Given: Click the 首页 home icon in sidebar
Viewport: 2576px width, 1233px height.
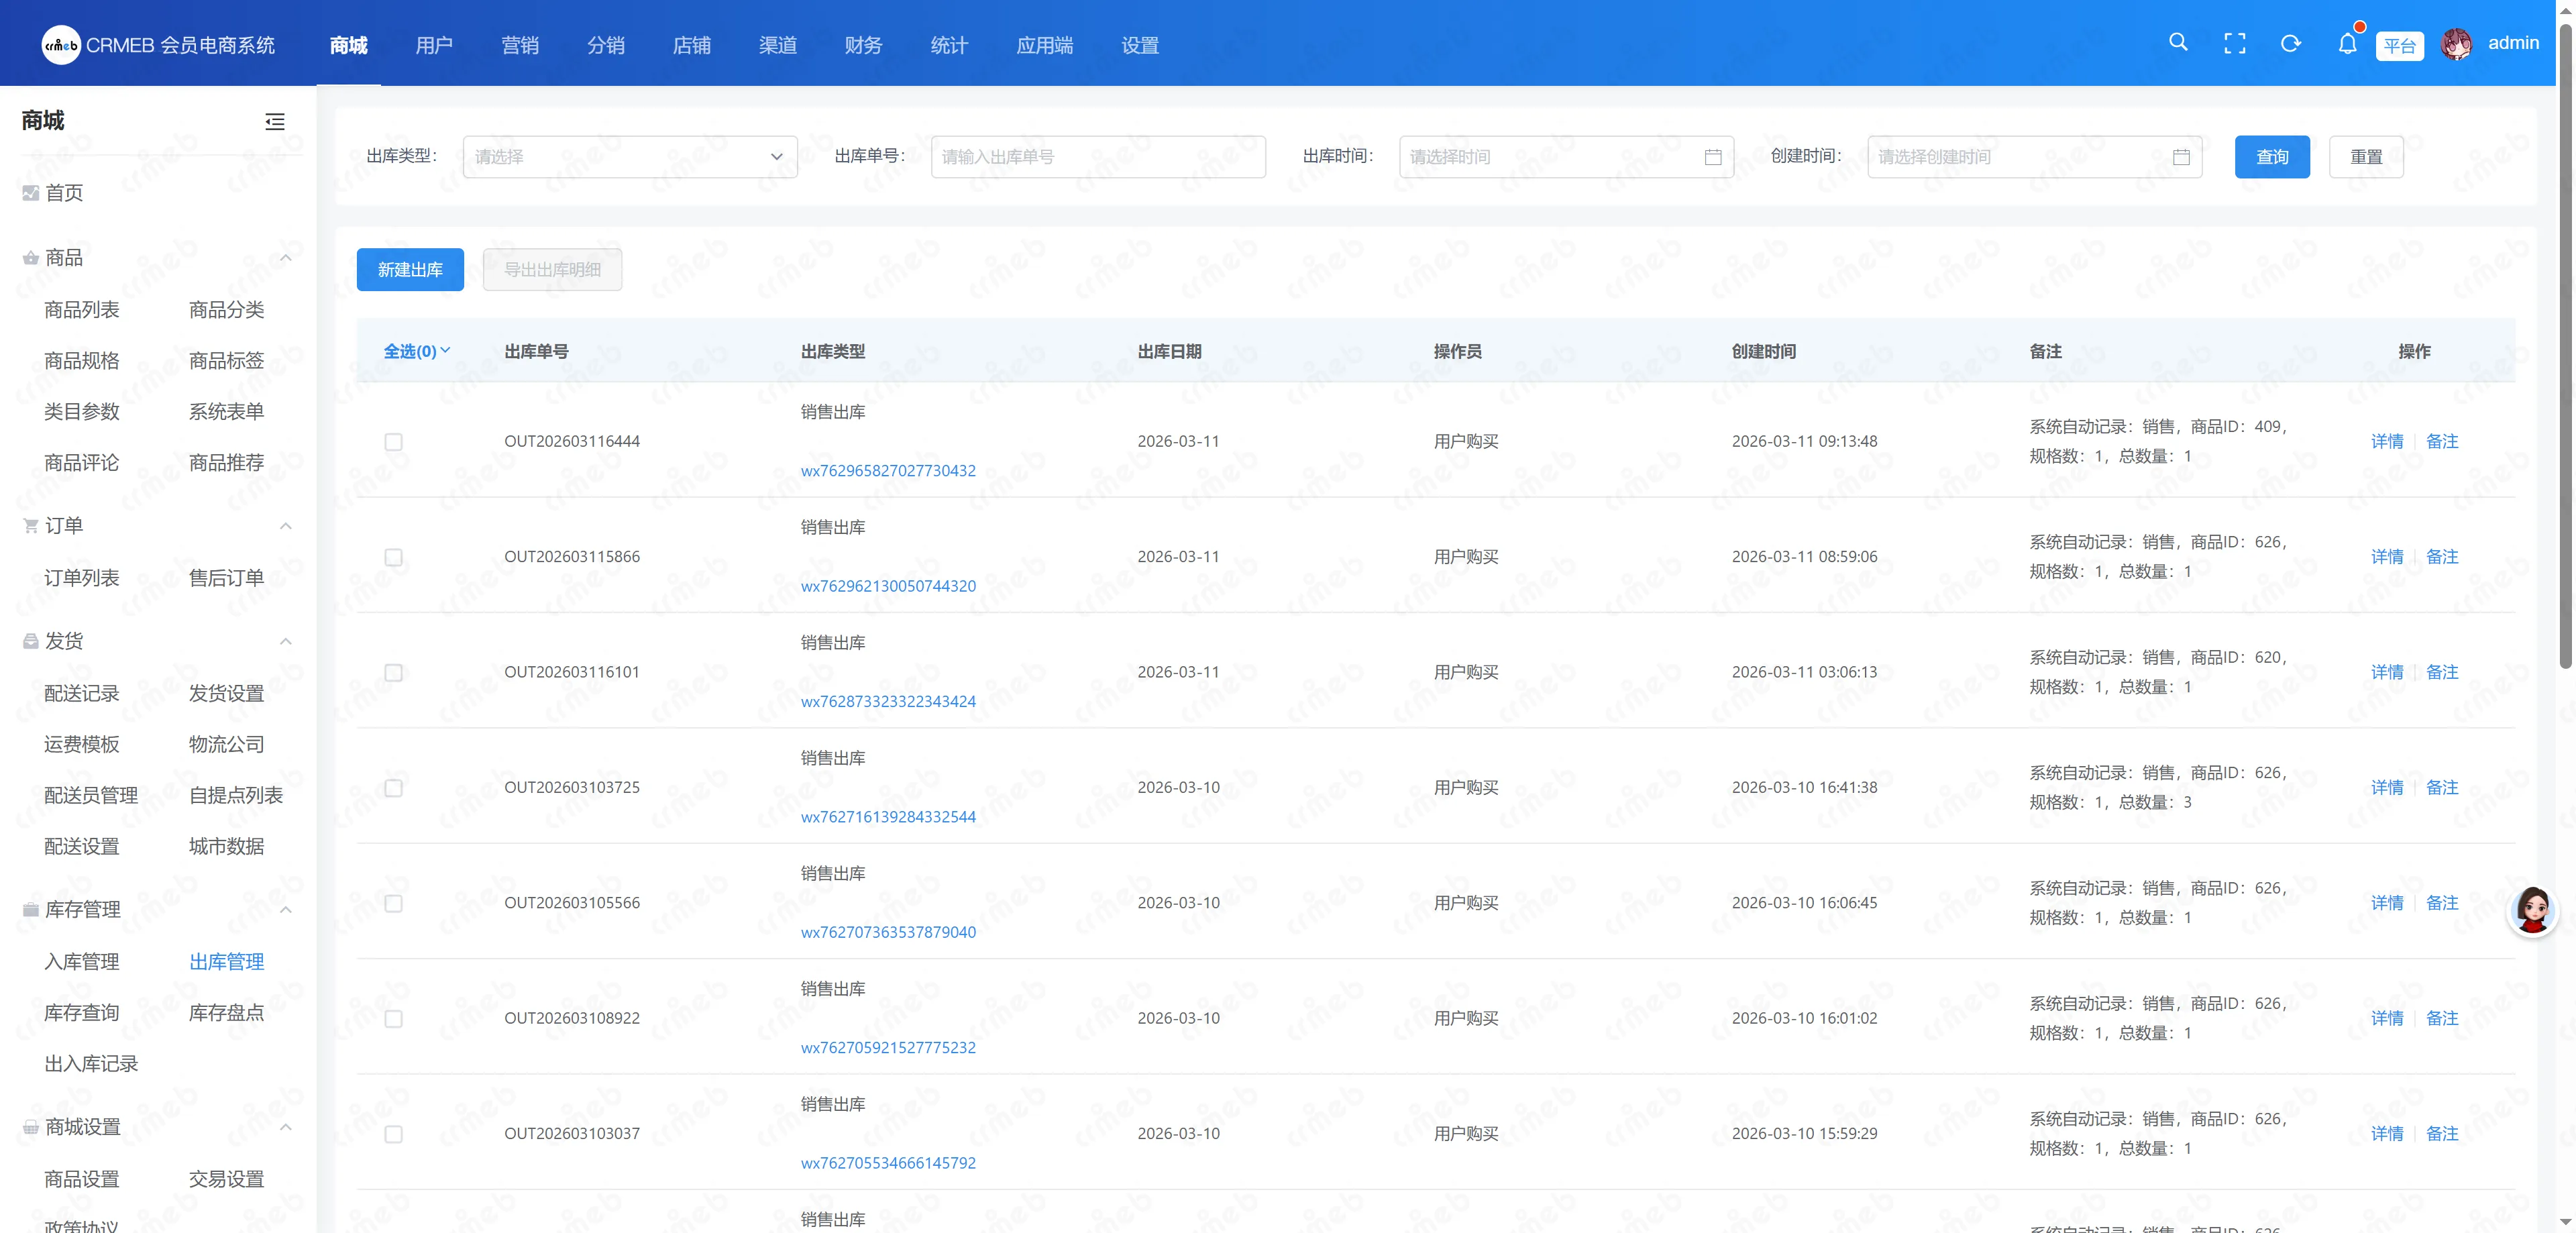Looking at the screenshot, I should pyautogui.click(x=31, y=193).
